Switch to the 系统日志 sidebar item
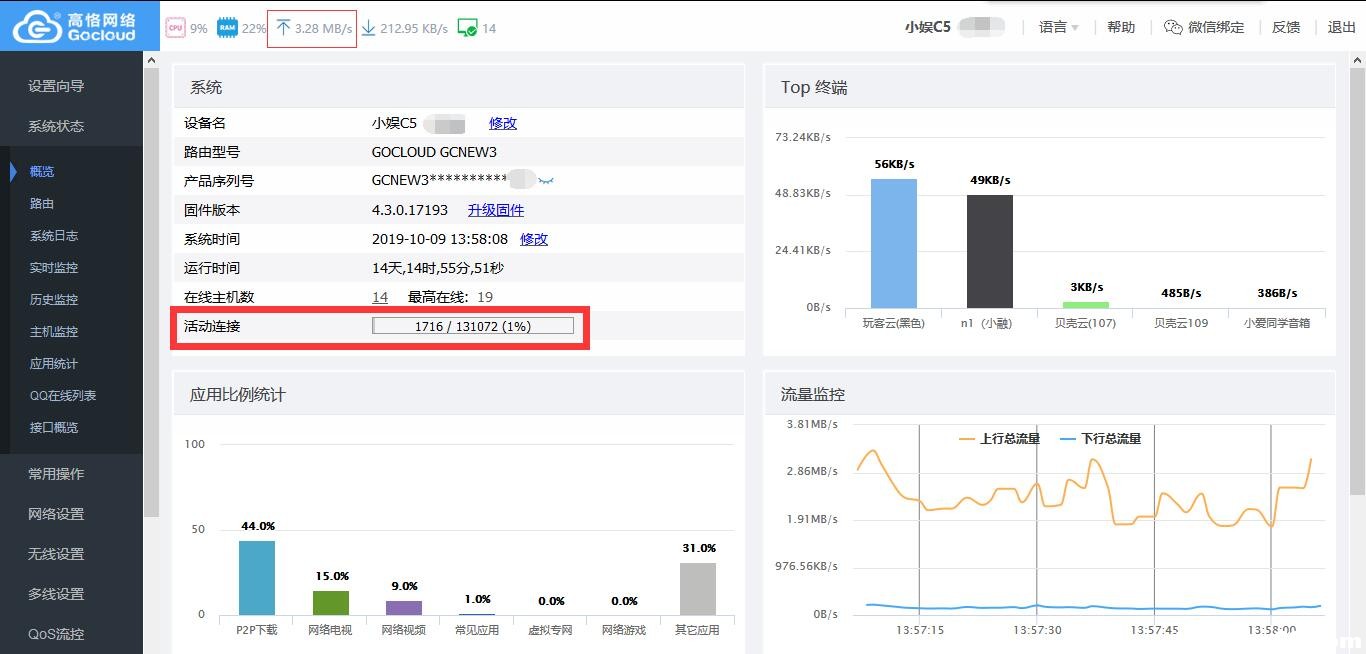The width and height of the screenshot is (1366, 654). coord(50,235)
